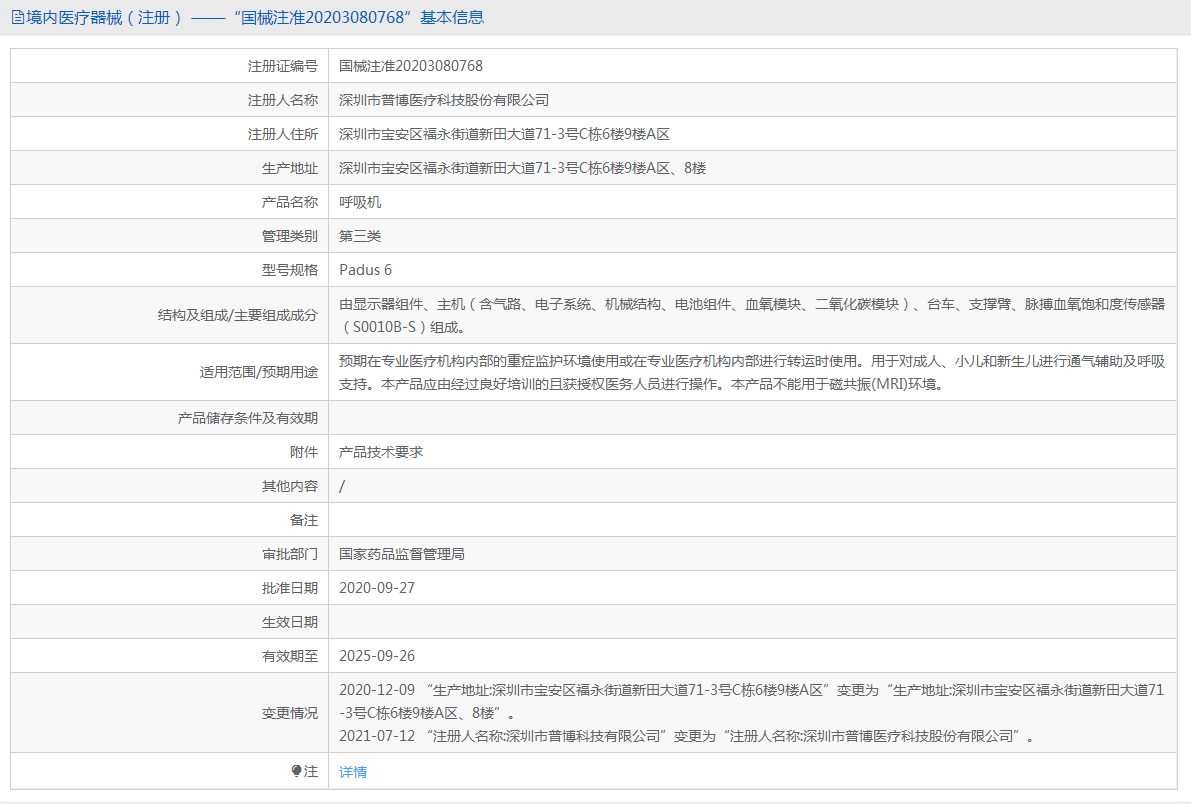Viewport: 1191px width, 804px height.
Task: Click the bulb icon beside 注
Action: [x=296, y=771]
